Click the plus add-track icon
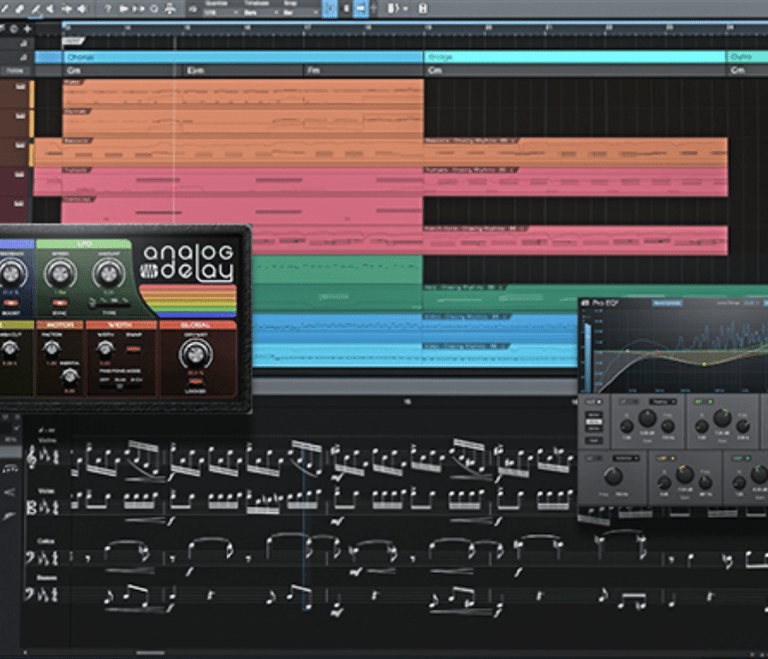Image resolution: width=768 pixels, height=659 pixels. [27, 29]
